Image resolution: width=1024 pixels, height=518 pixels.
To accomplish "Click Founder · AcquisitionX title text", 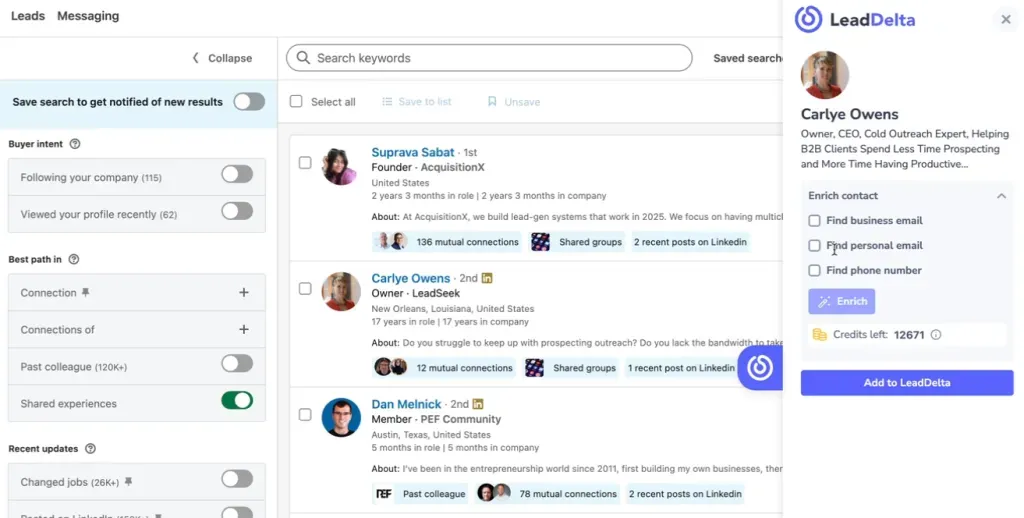I will (x=428, y=167).
